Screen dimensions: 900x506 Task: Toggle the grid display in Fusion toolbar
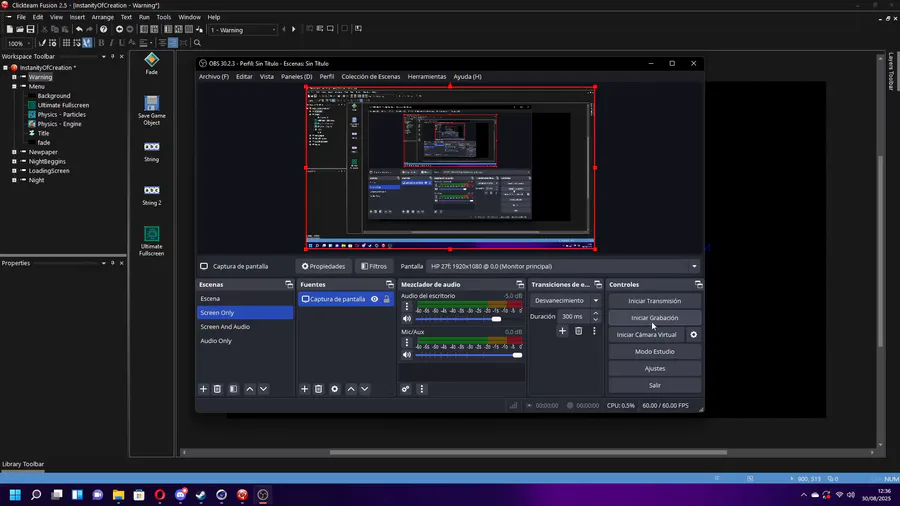66,43
